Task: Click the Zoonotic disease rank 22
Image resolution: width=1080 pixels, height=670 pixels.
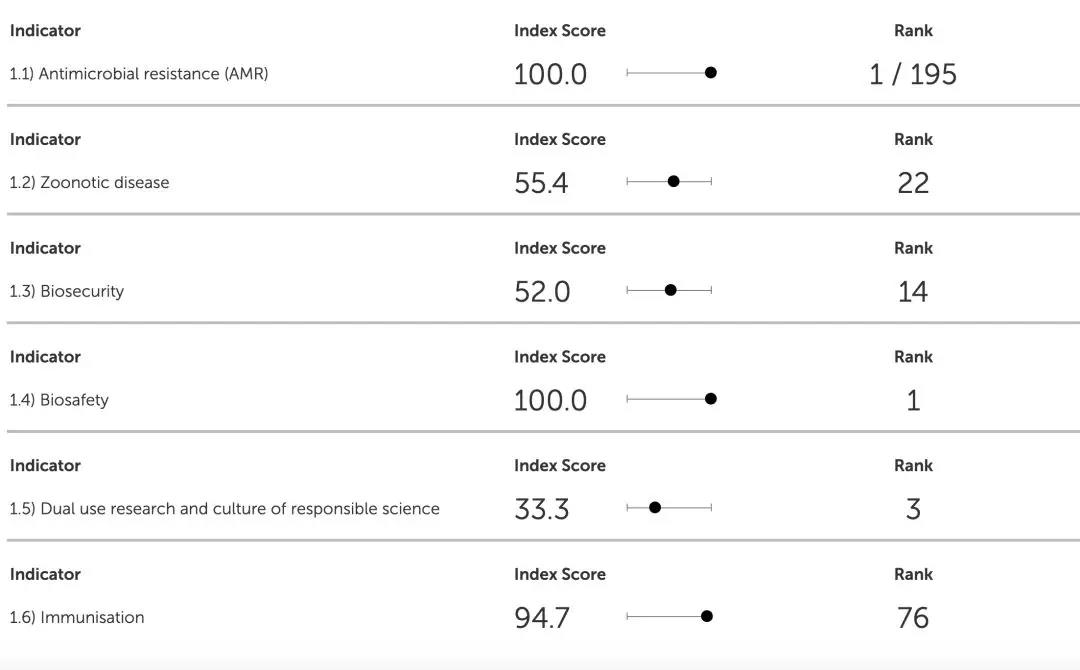Action: (913, 183)
